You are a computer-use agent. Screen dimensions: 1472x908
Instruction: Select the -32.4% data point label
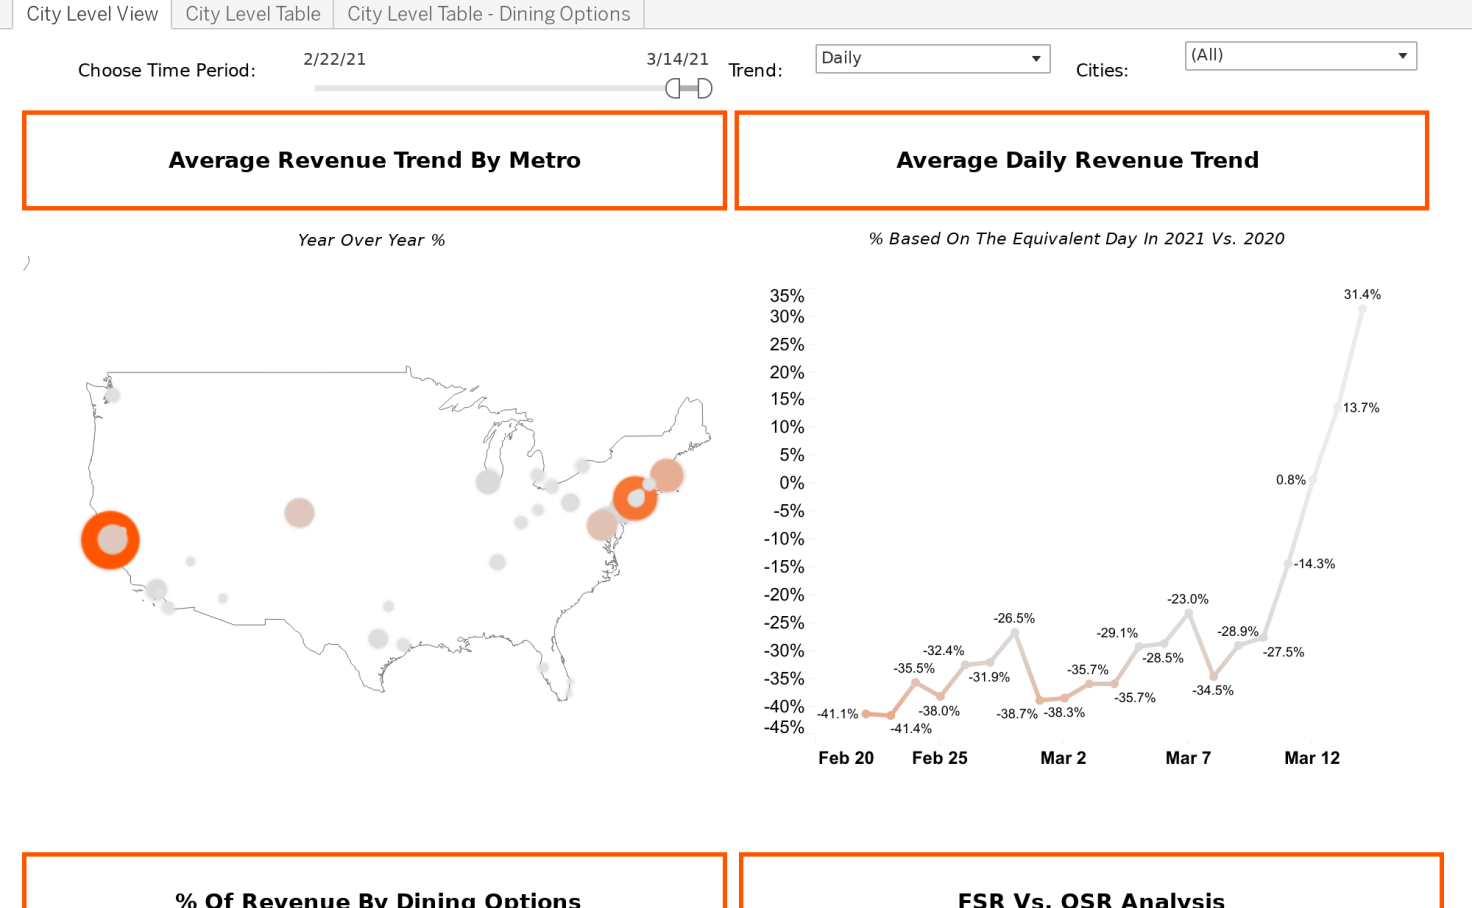tap(944, 651)
